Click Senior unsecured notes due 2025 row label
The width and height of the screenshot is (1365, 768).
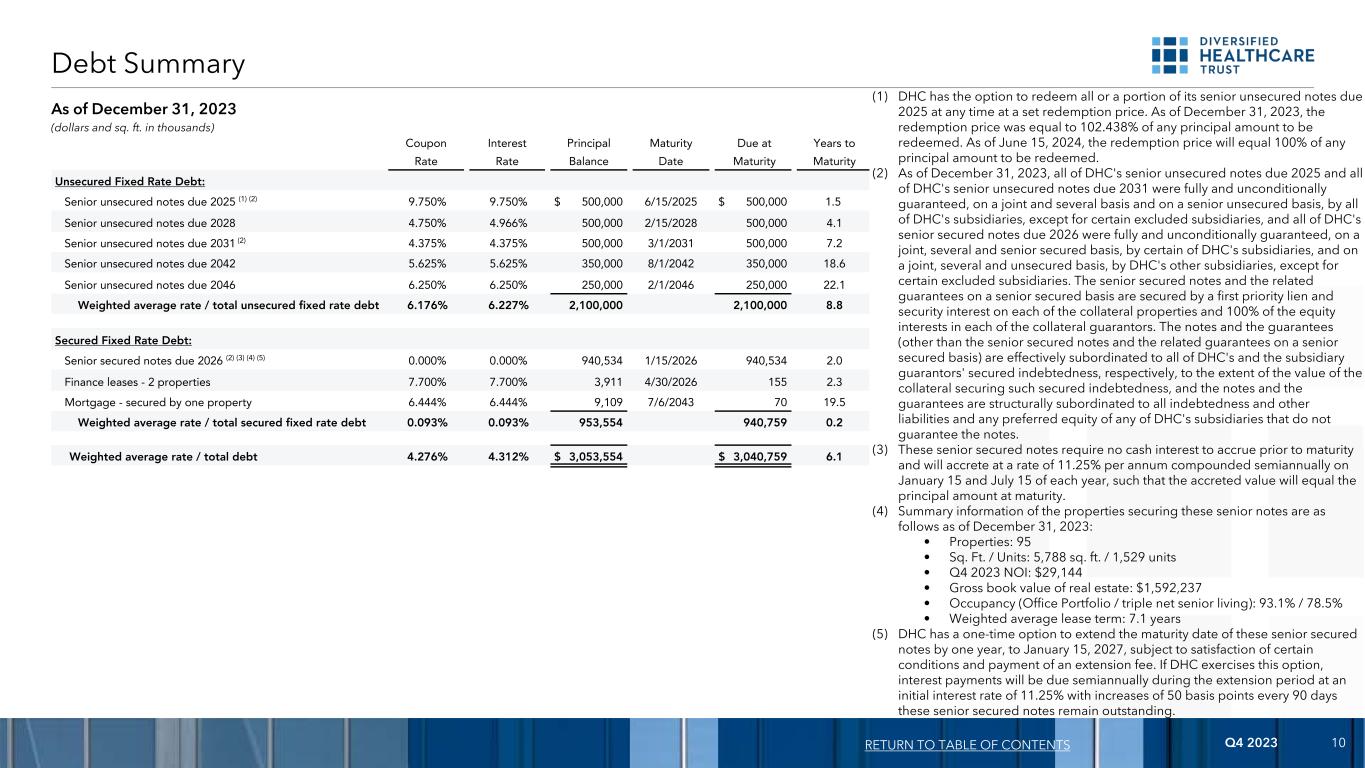[150, 201]
